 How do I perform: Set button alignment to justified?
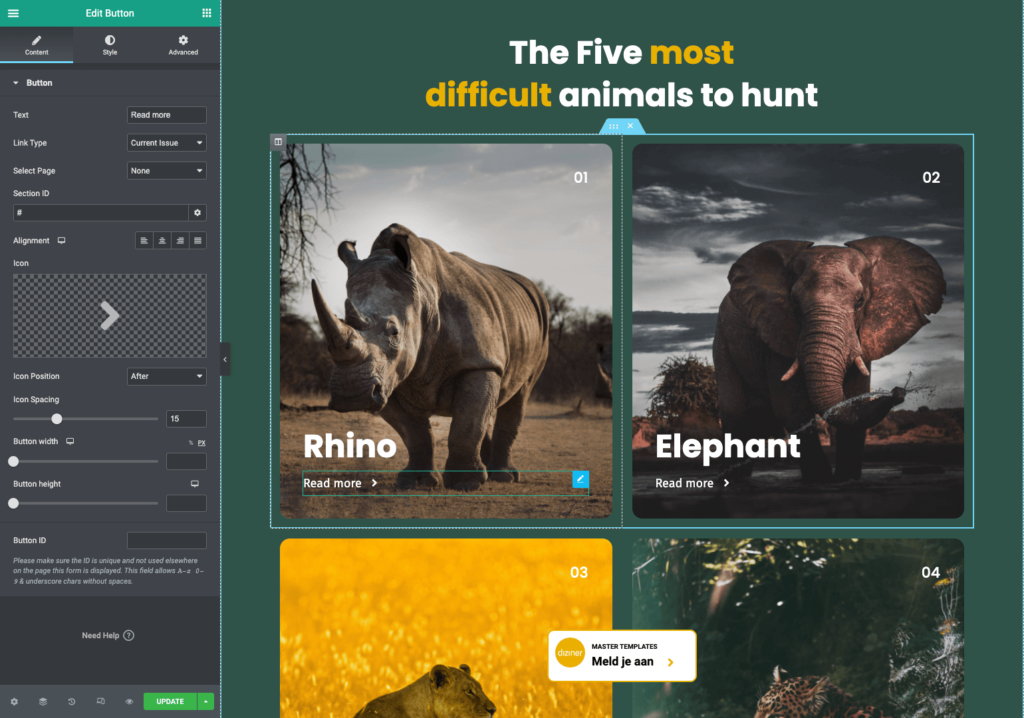point(198,241)
